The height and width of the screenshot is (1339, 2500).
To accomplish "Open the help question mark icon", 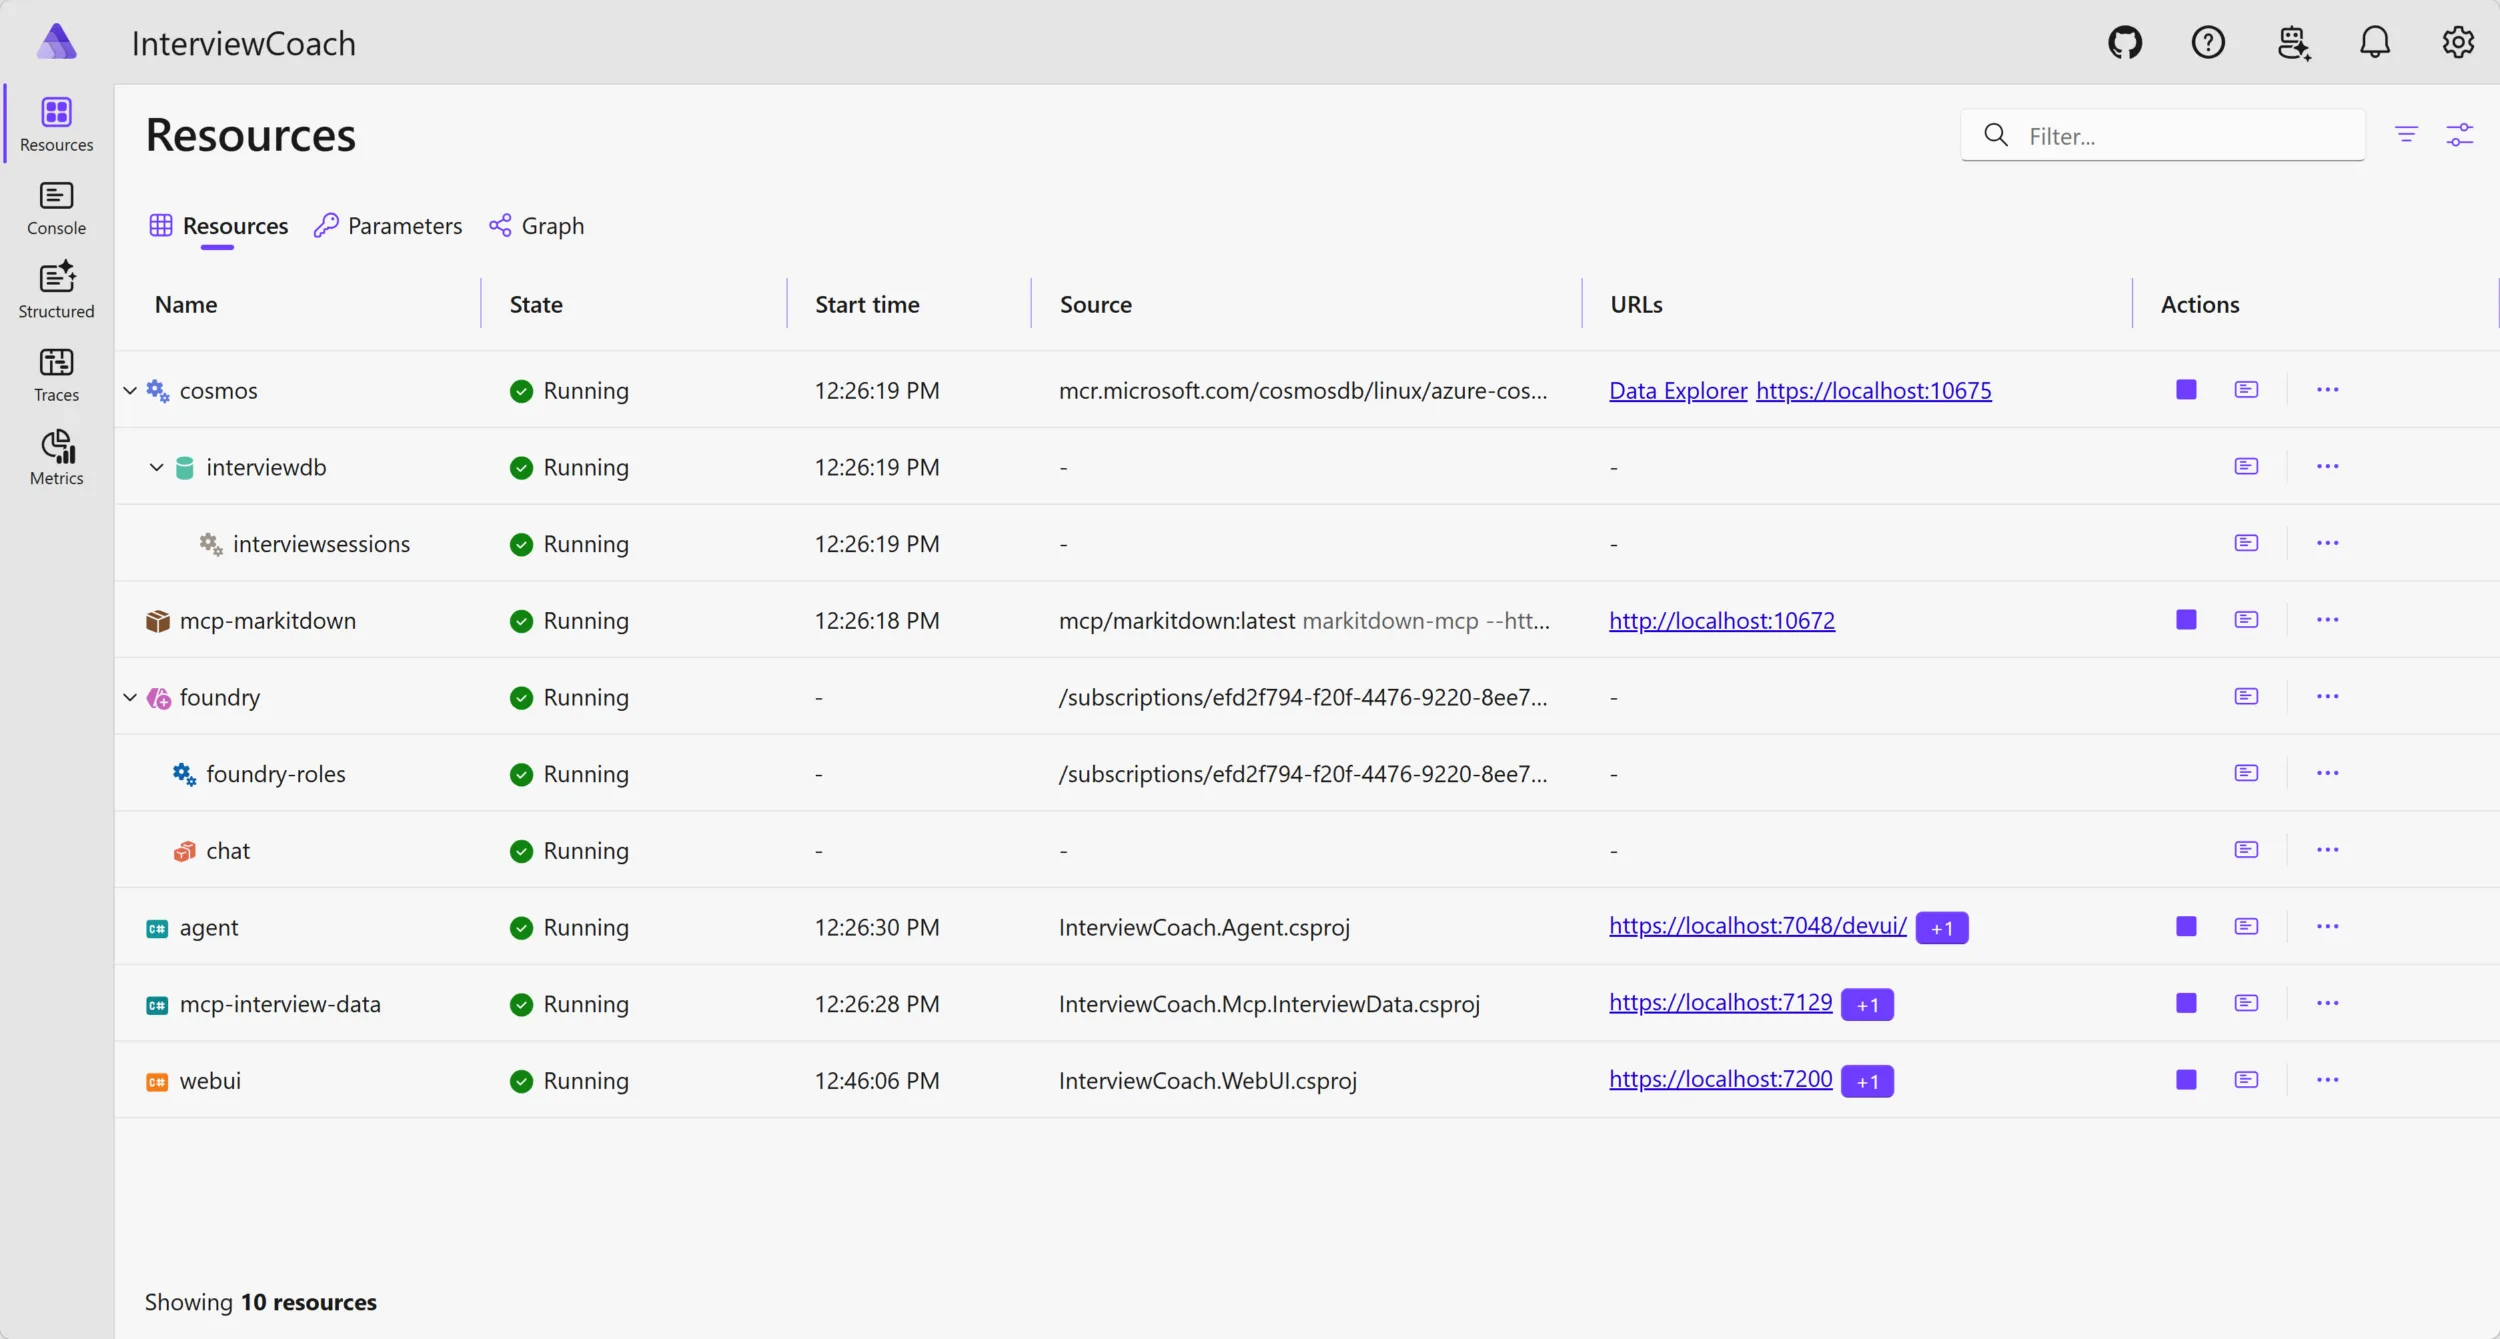I will click(x=2208, y=43).
